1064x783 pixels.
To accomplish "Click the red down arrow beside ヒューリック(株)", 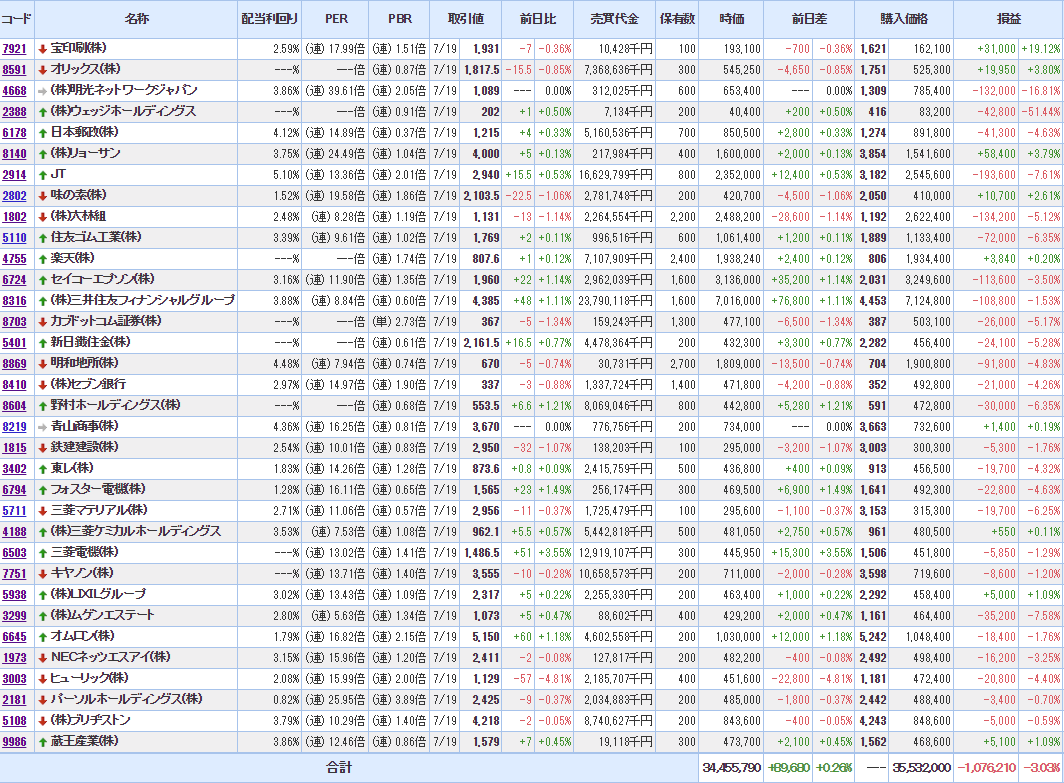I will coord(42,679).
